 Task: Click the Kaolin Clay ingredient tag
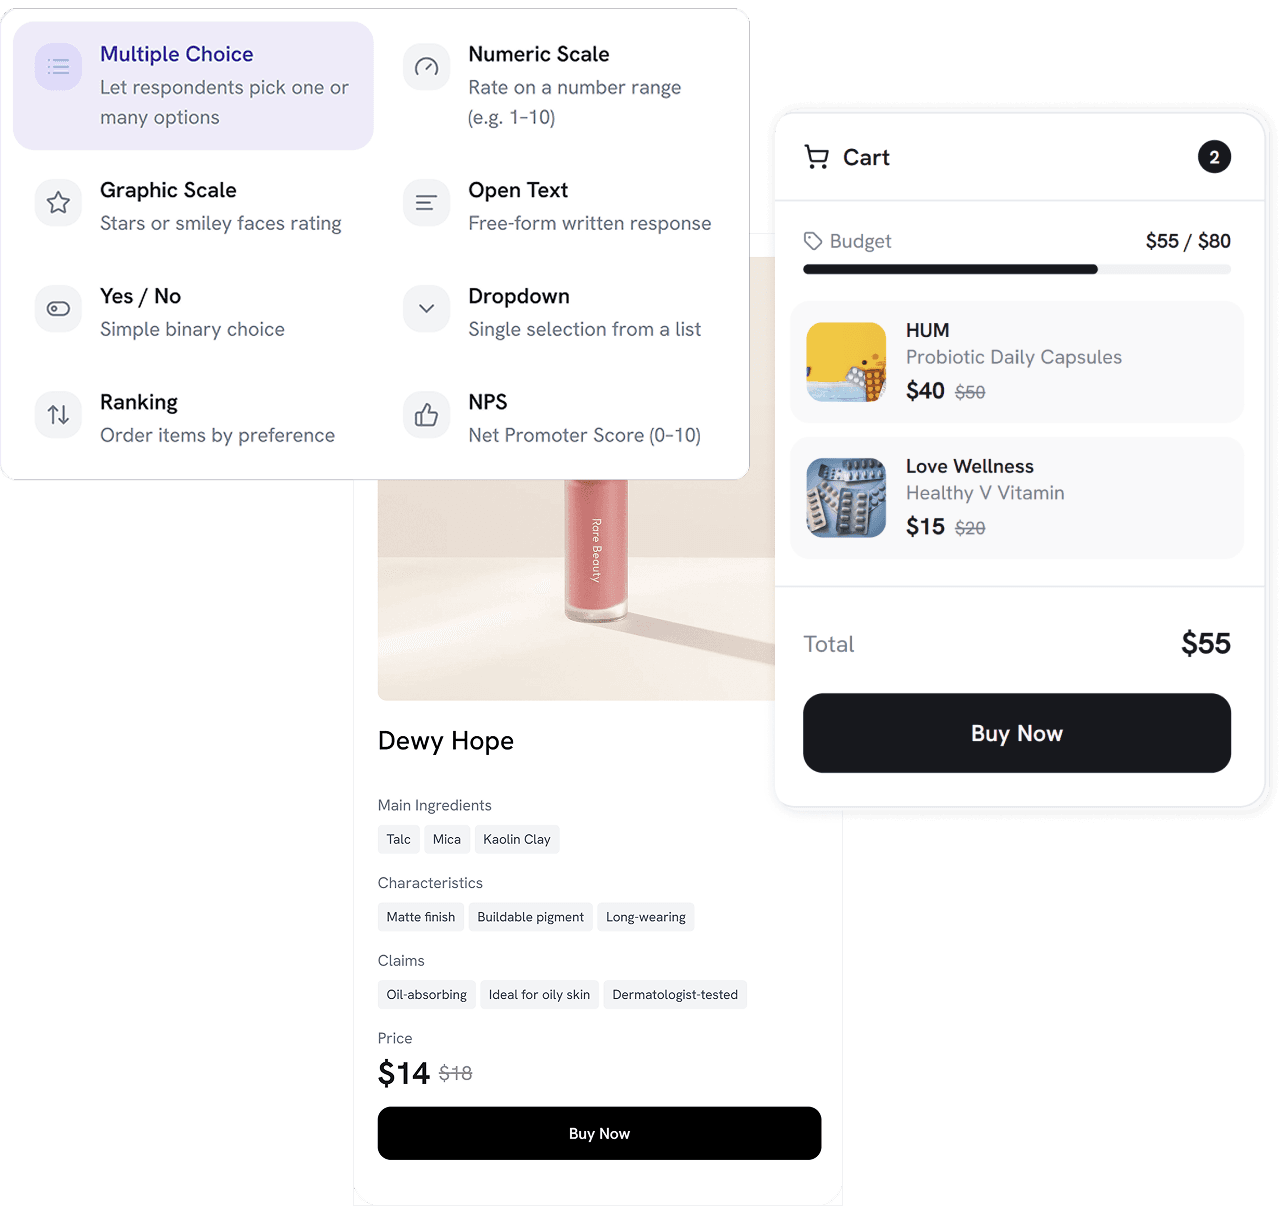tap(516, 839)
